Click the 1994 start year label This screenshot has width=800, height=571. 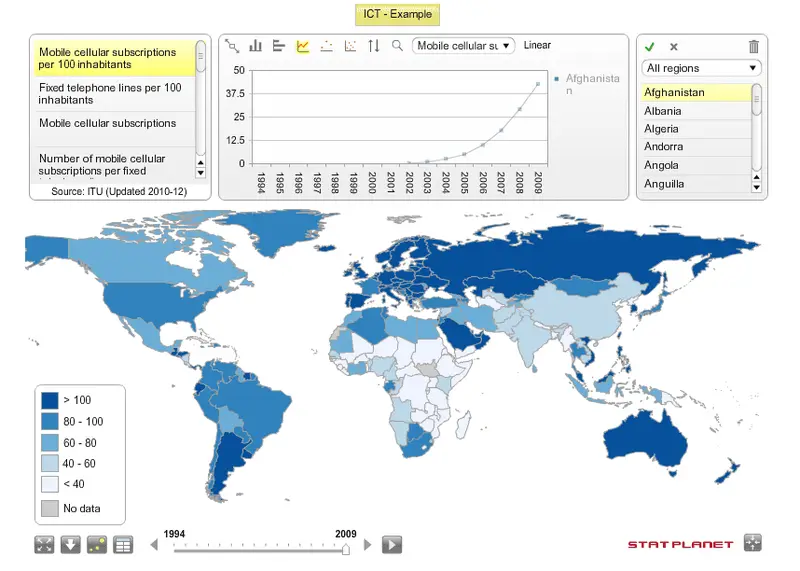pos(174,534)
